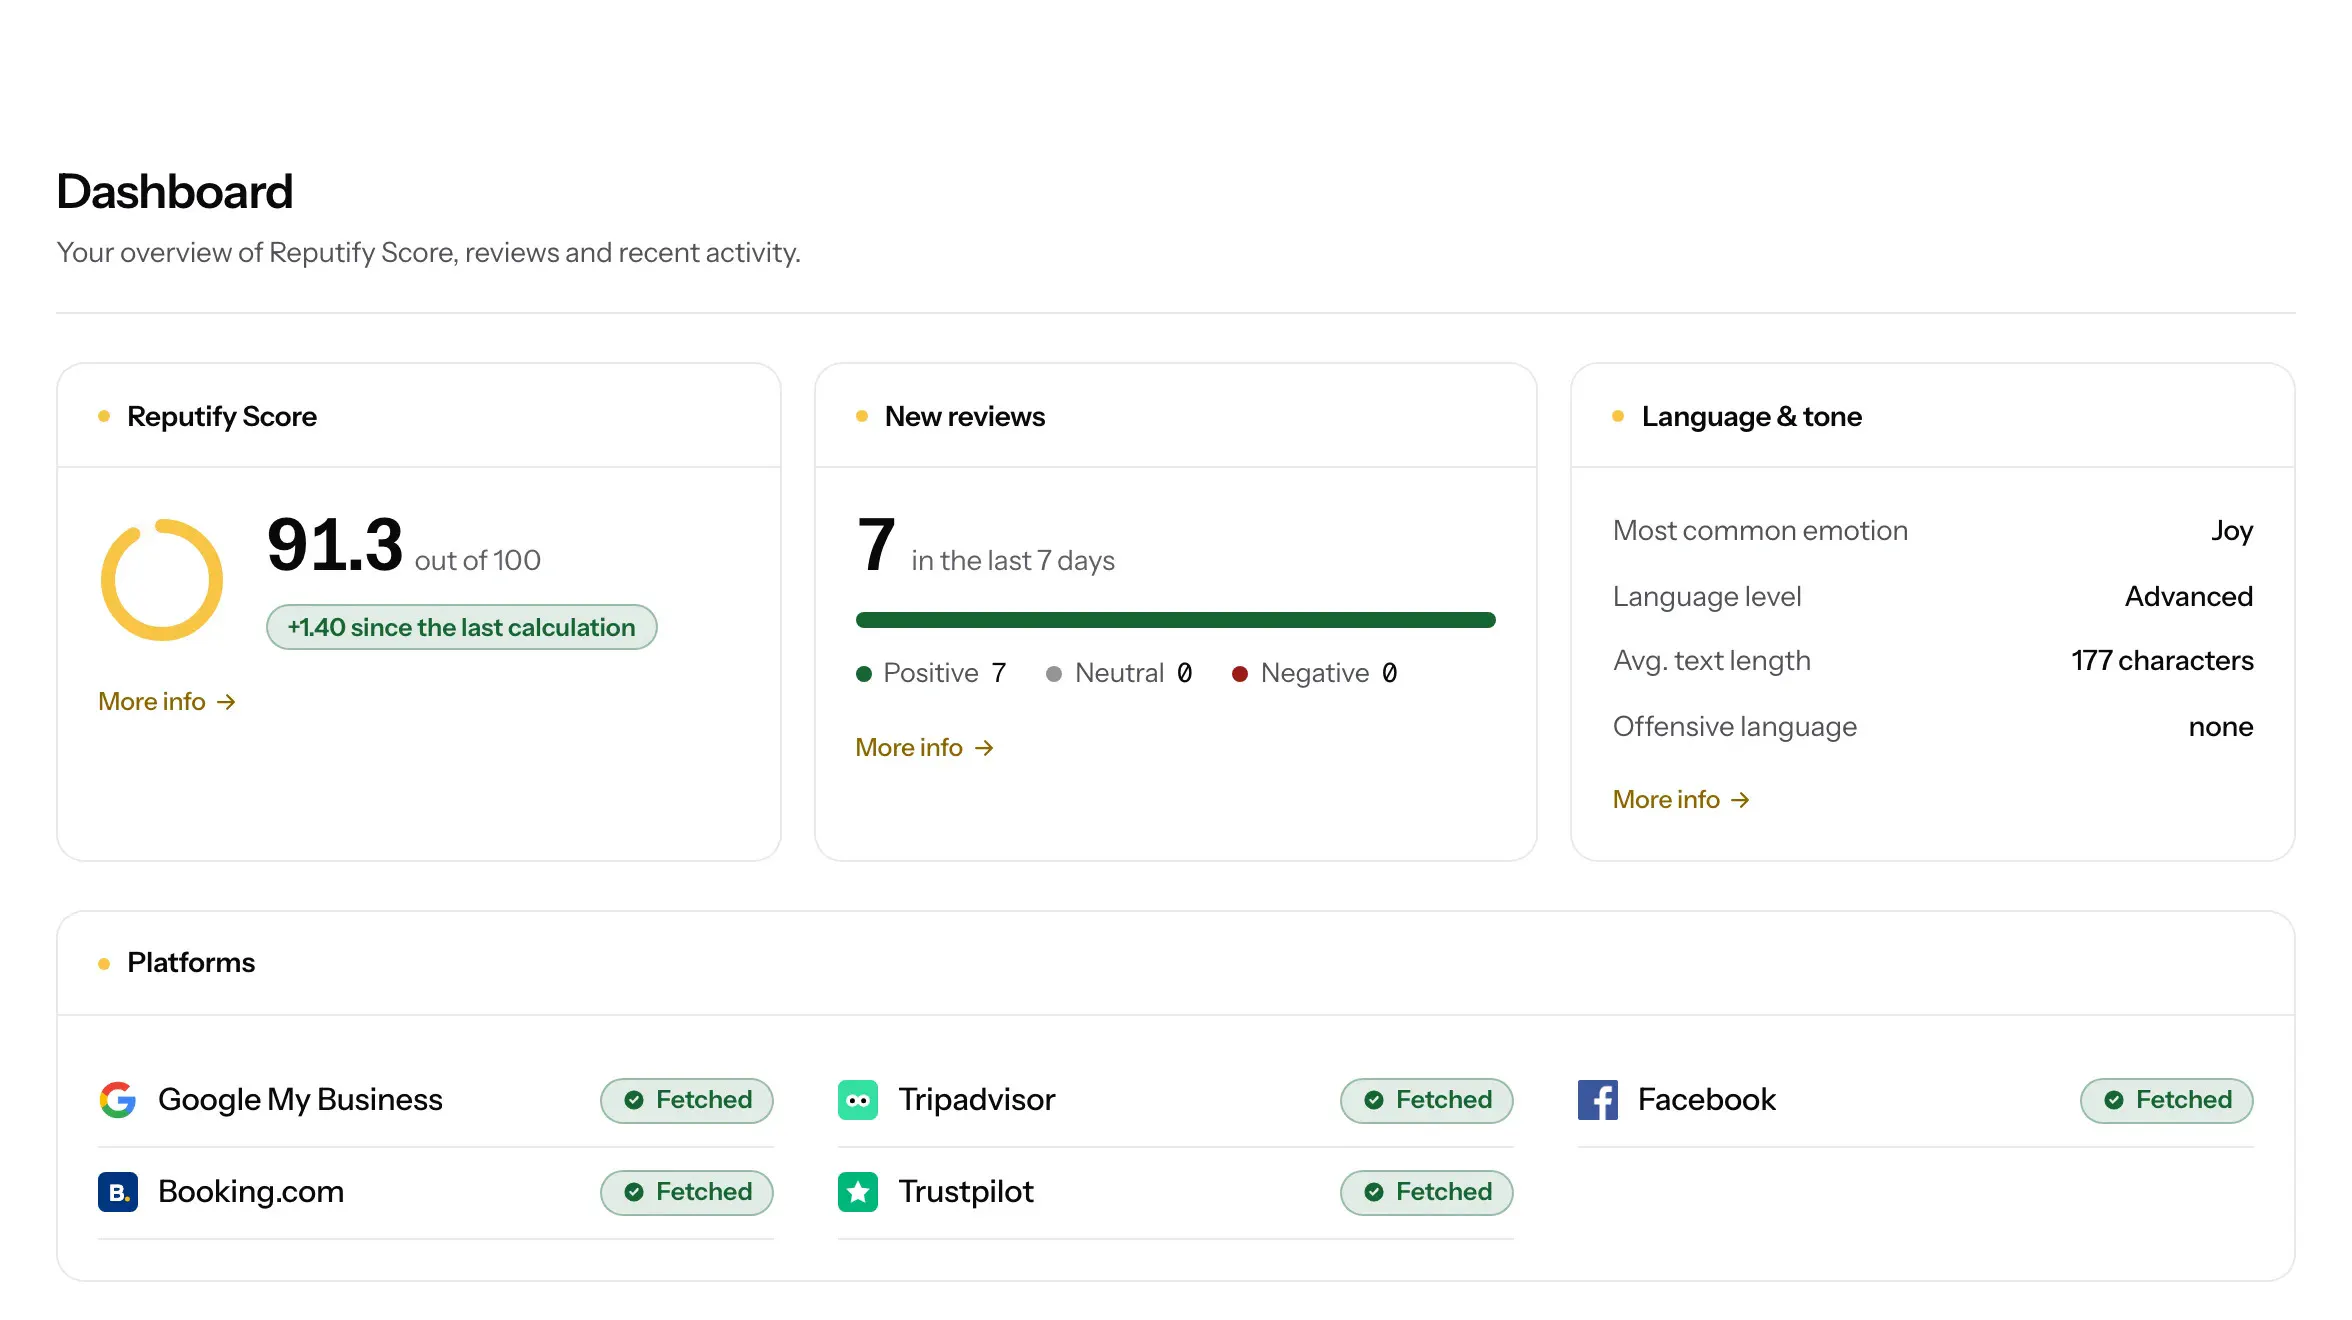Click the 'none' offensive language value
The height and width of the screenshot is (1320, 2352).
(x=2221, y=727)
